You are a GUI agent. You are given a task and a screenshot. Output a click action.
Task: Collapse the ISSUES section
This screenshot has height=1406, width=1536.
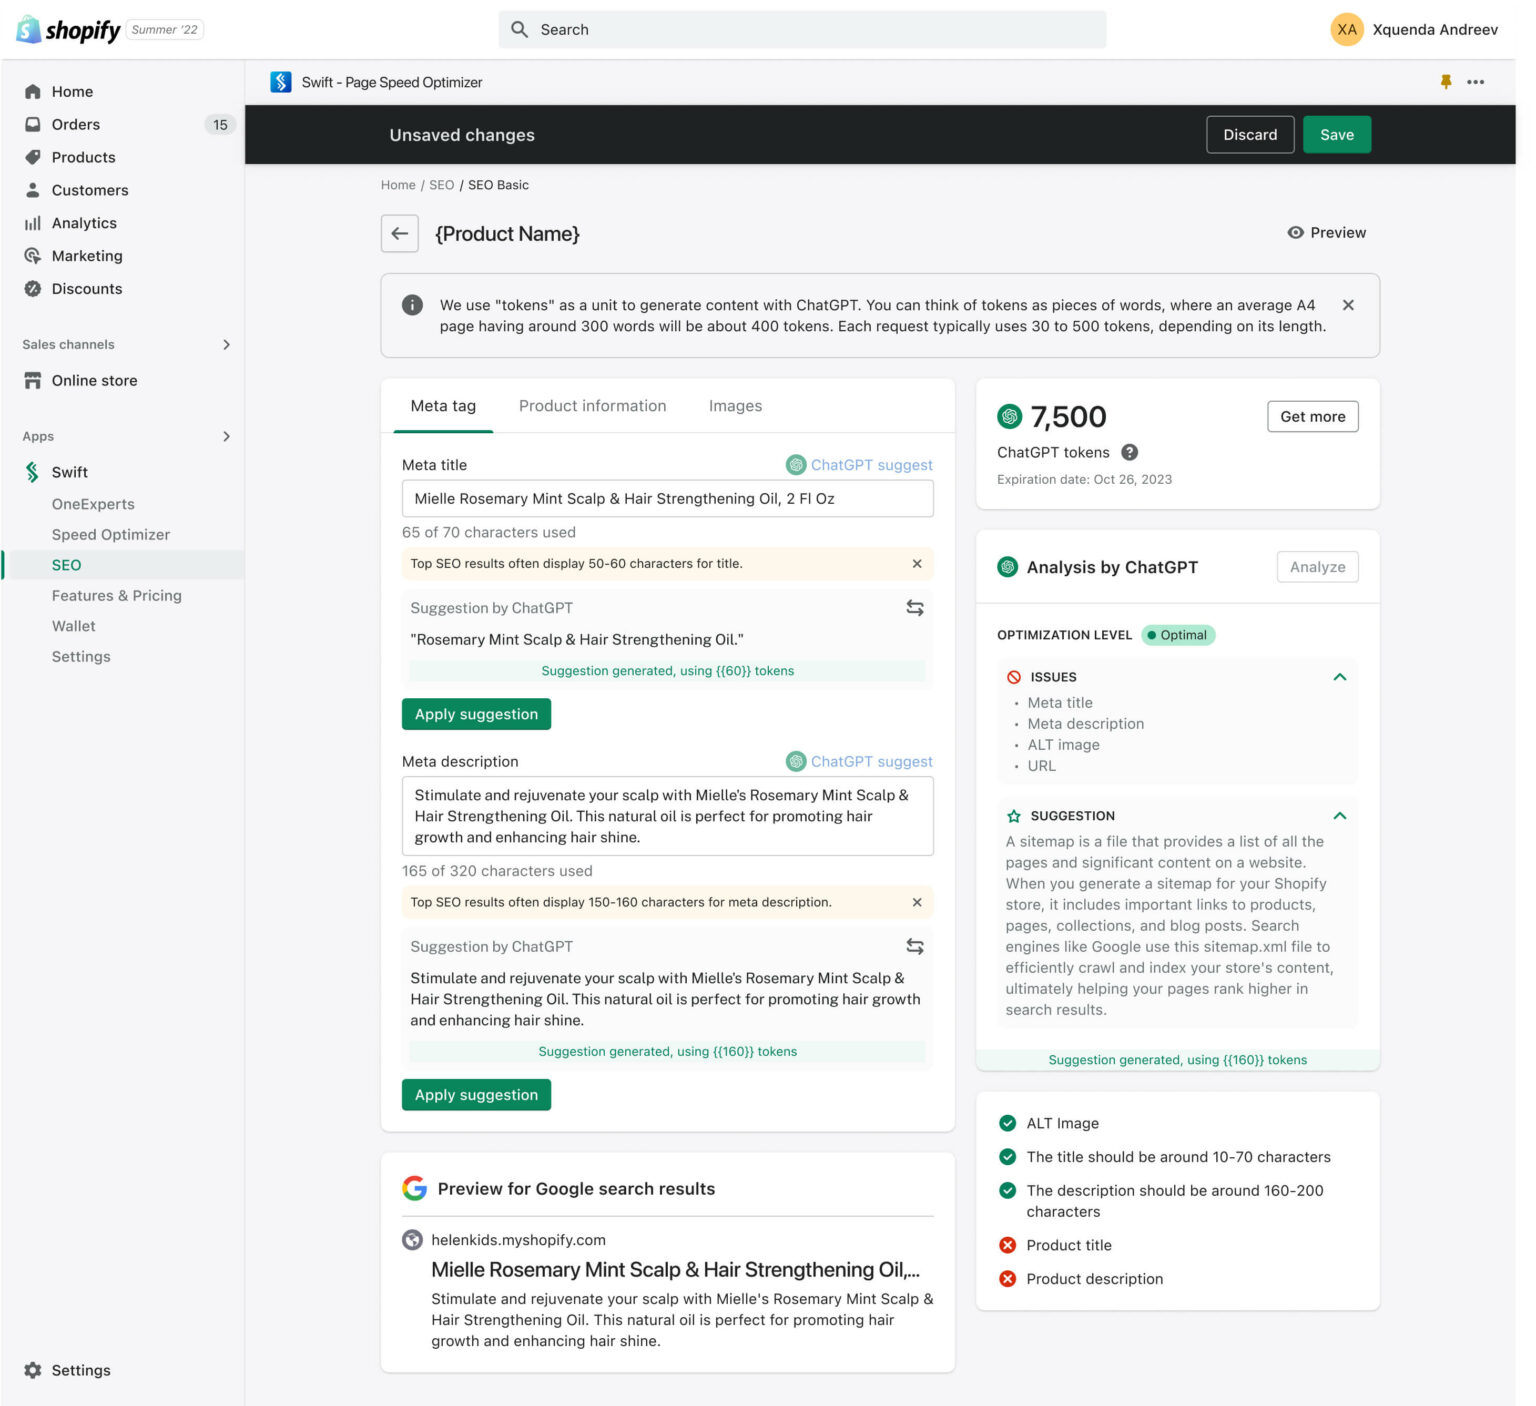pos(1340,676)
